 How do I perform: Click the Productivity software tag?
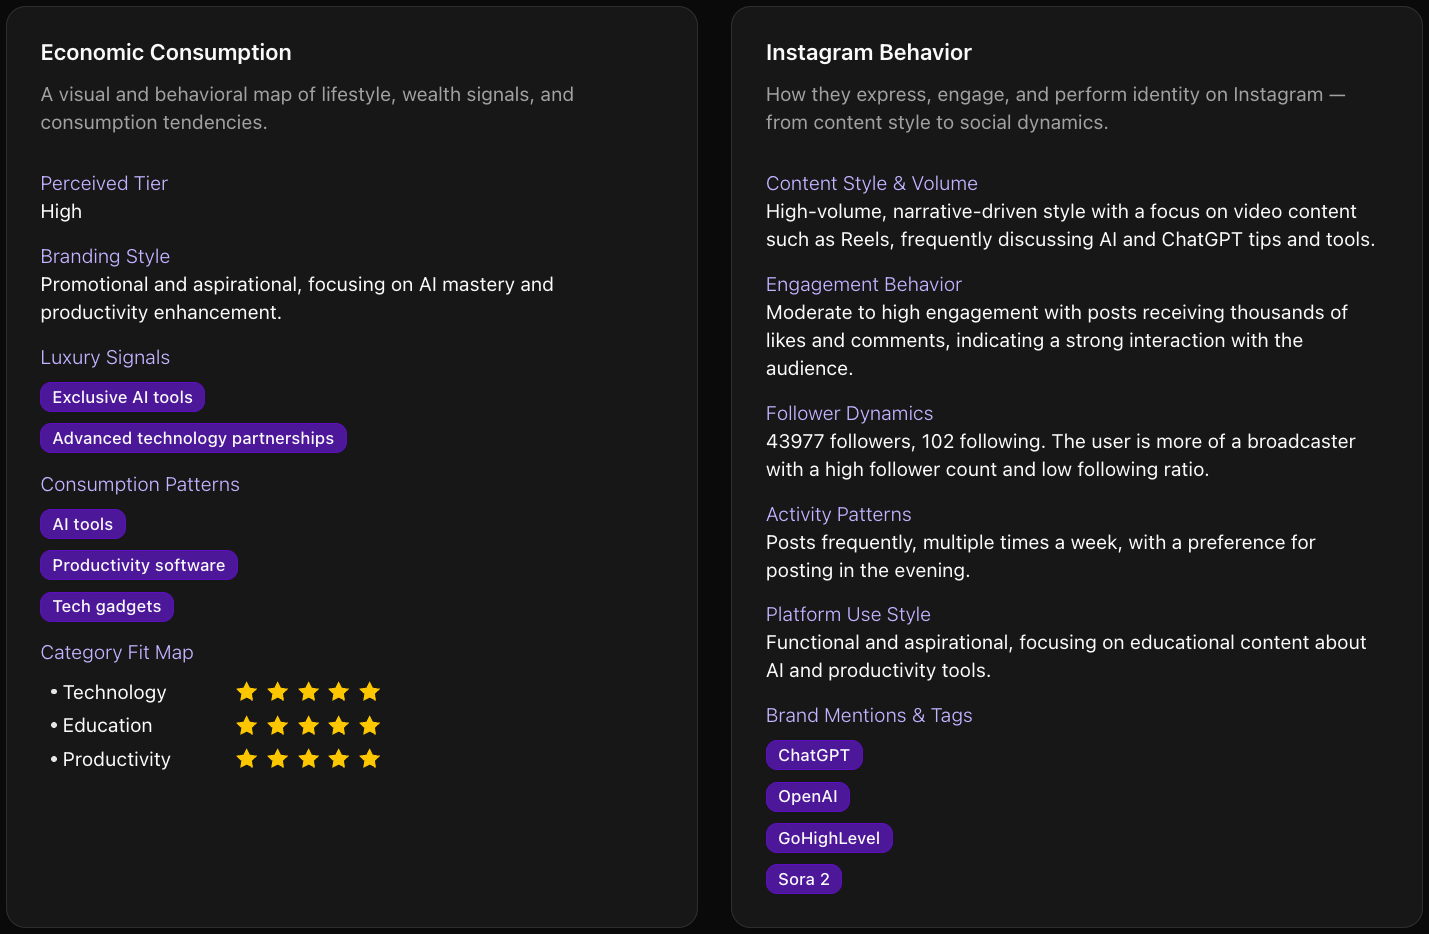[139, 565]
